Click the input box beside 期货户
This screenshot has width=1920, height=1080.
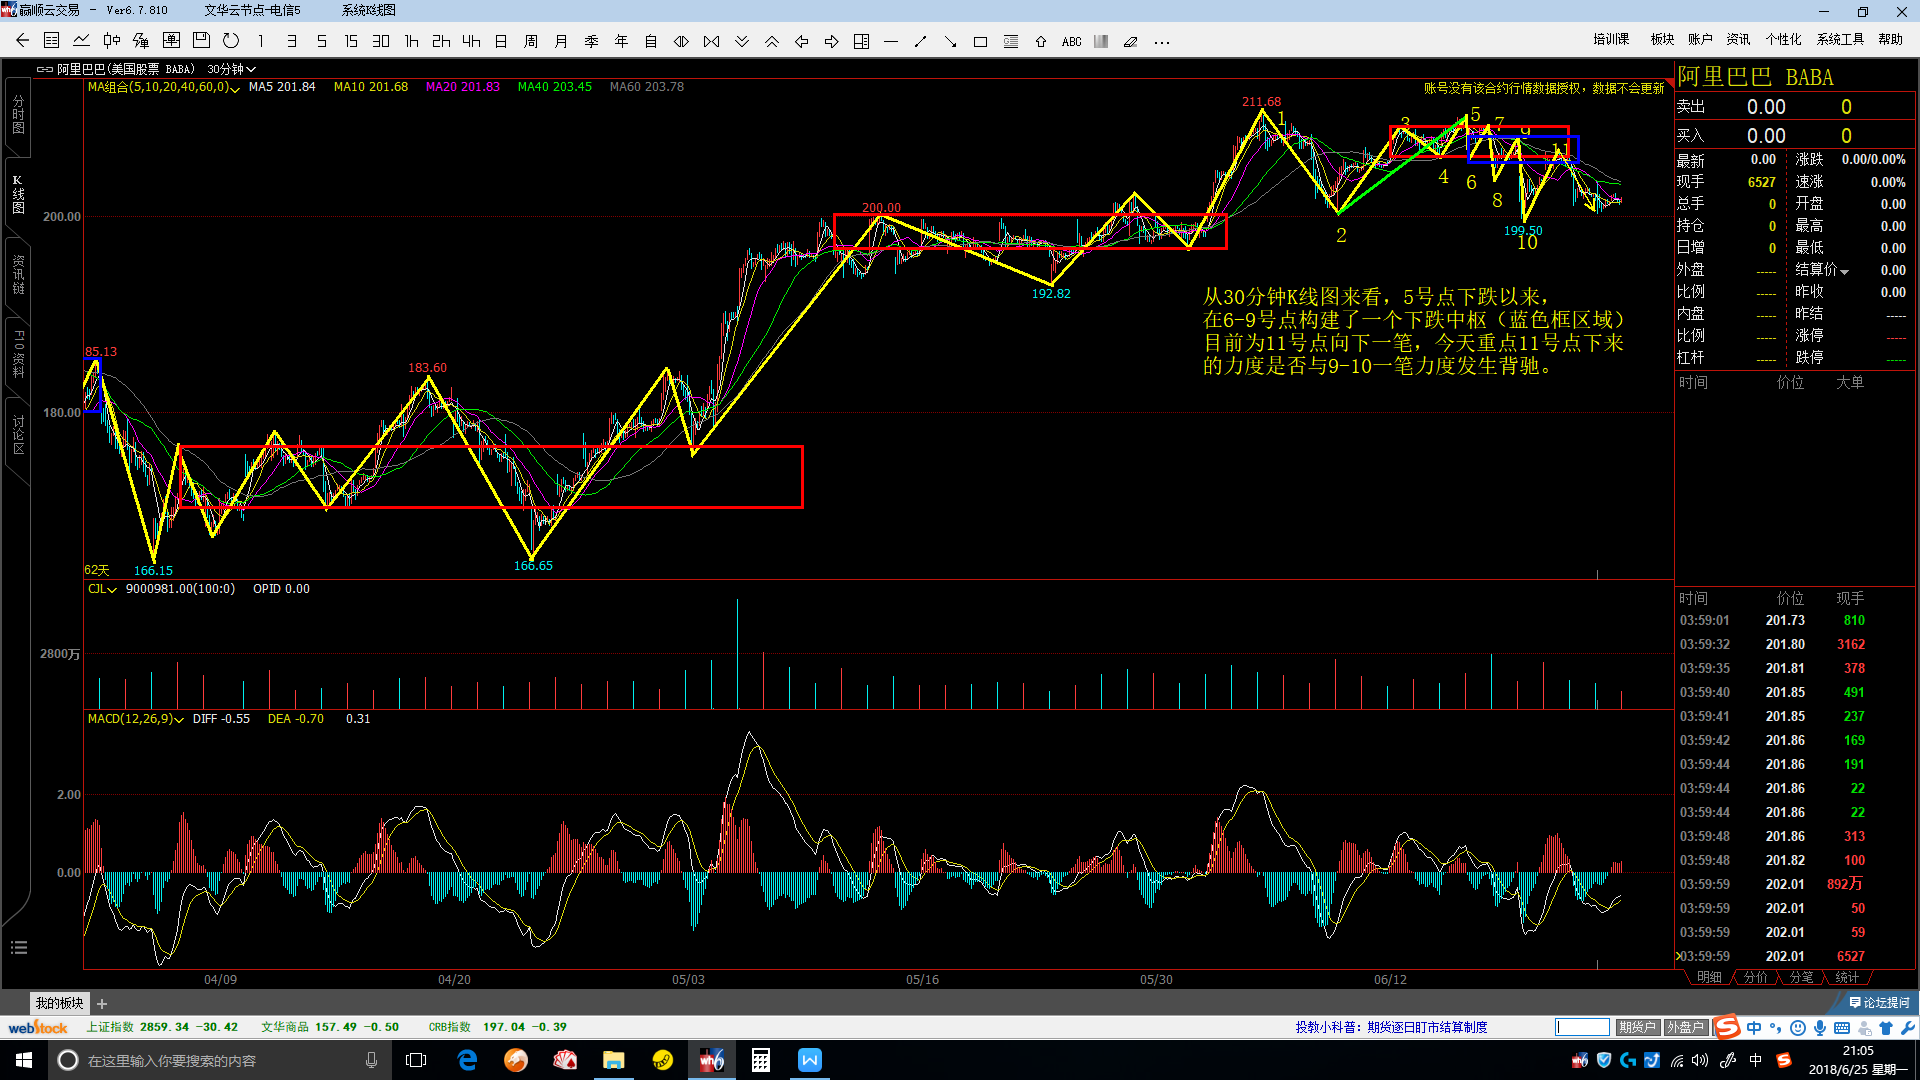pyautogui.click(x=1582, y=1027)
